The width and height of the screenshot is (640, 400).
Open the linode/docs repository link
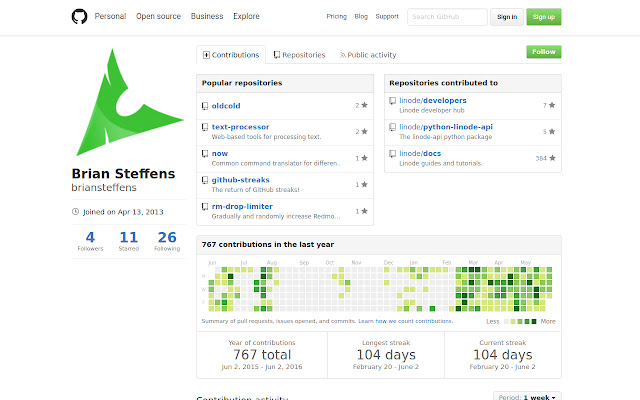pos(420,153)
